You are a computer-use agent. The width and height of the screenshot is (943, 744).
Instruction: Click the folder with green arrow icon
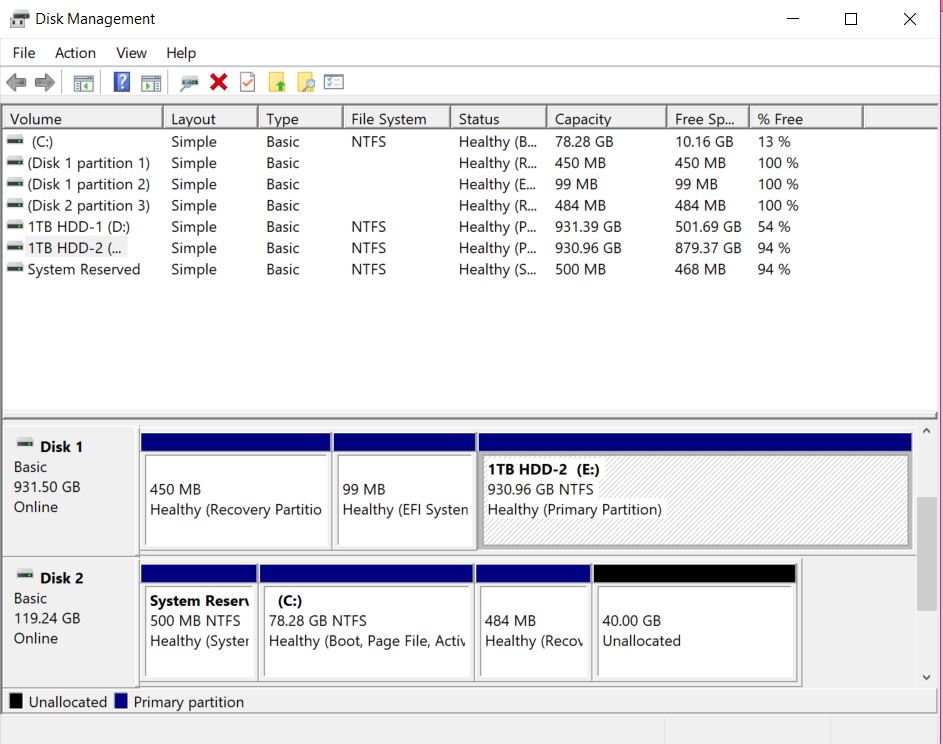click(x=277, y=82)
